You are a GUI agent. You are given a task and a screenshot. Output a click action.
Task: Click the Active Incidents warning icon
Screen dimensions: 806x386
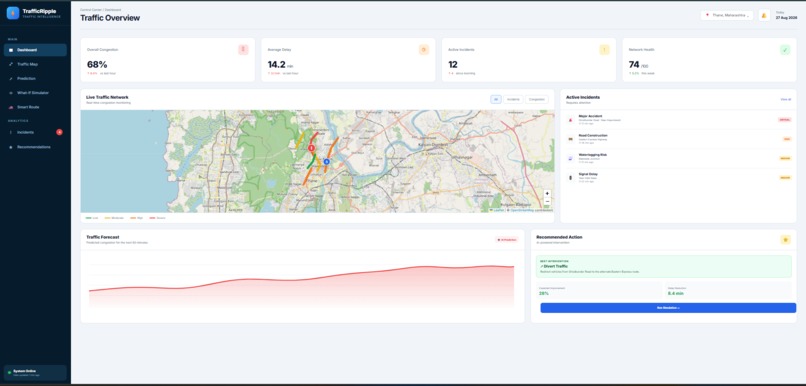tap(604, 50)
